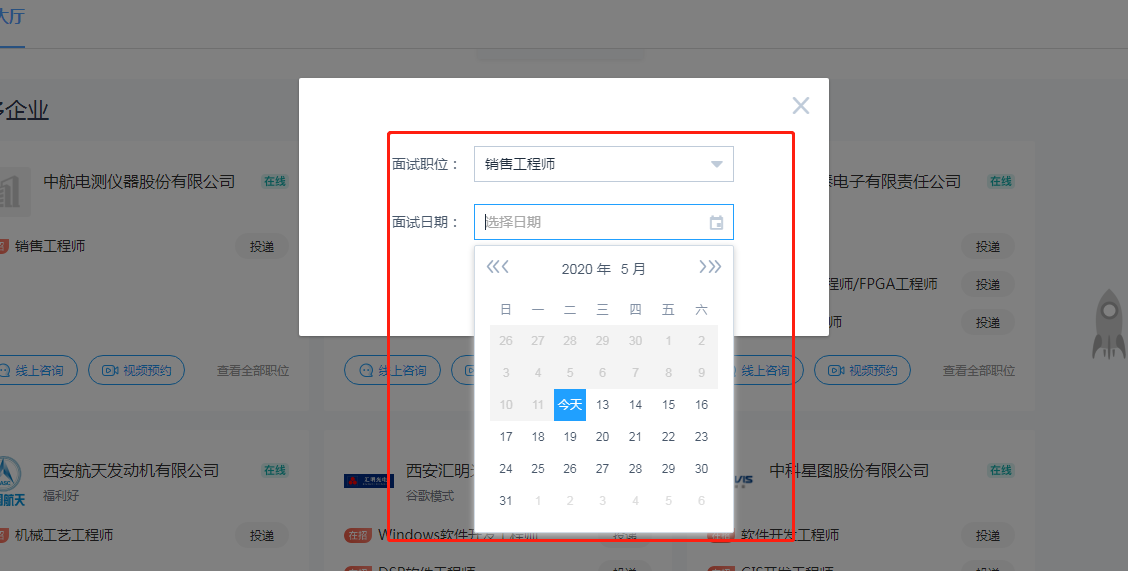This screenshot has height=571, width=1128.
Task: Pick May 28 in the calendar
Action: pos(635,469)
